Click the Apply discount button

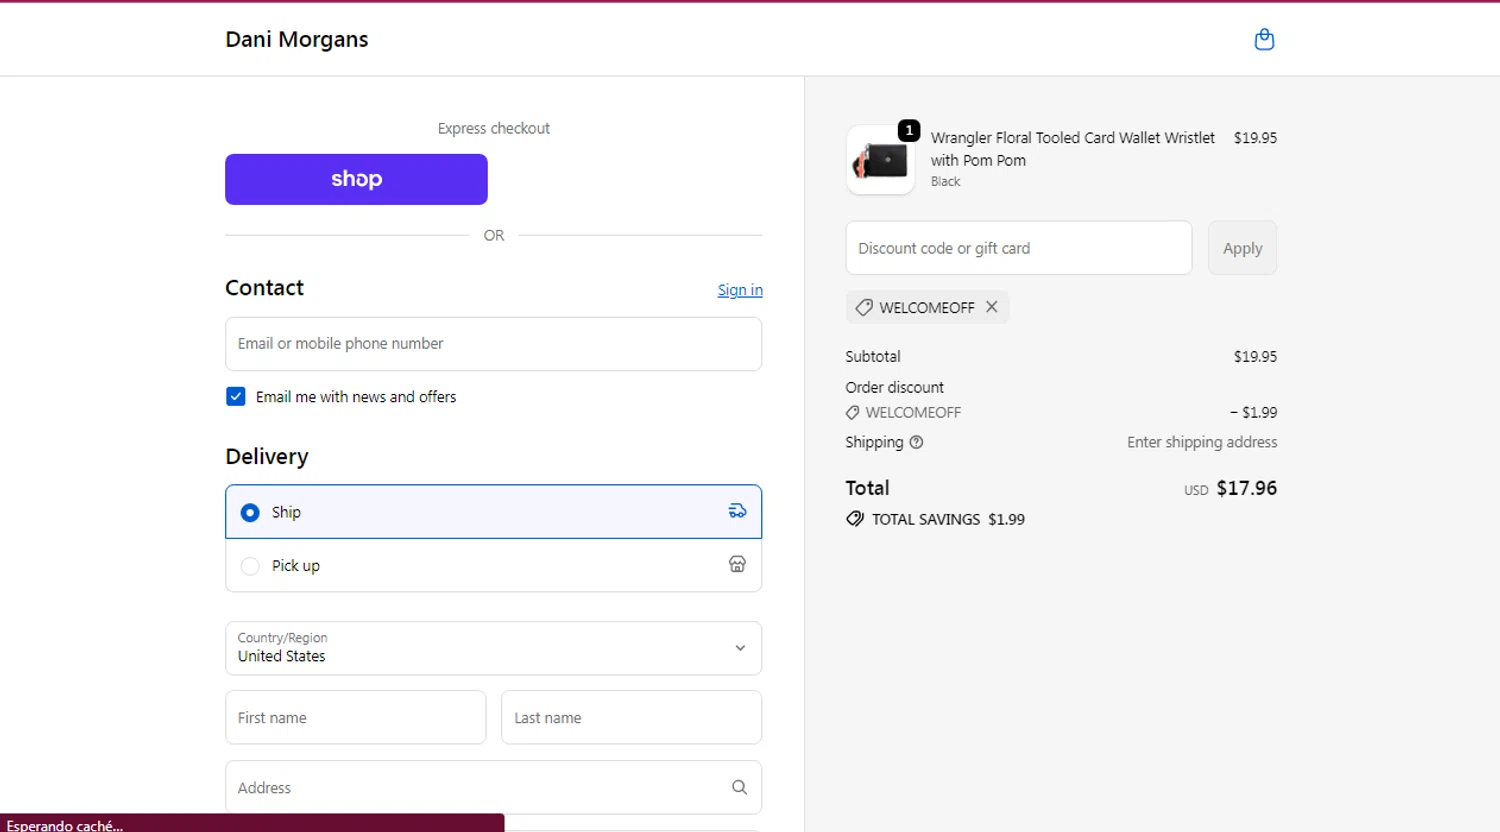(1242, 248)
